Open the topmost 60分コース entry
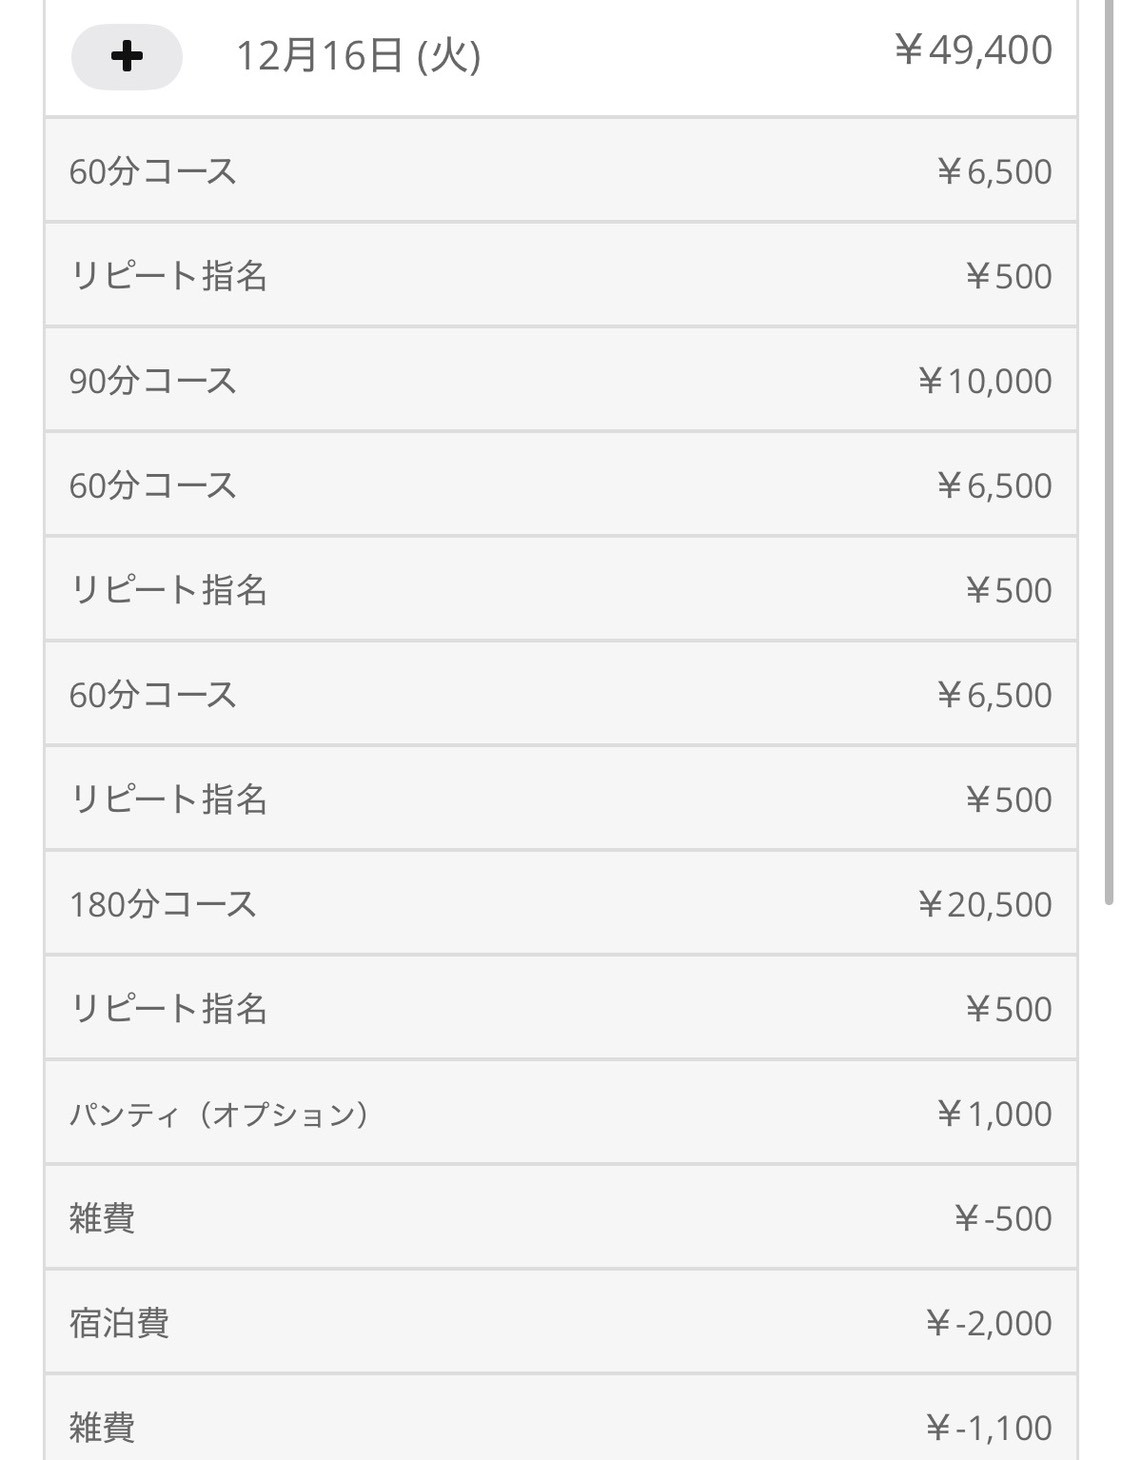 tap(153, 172)
